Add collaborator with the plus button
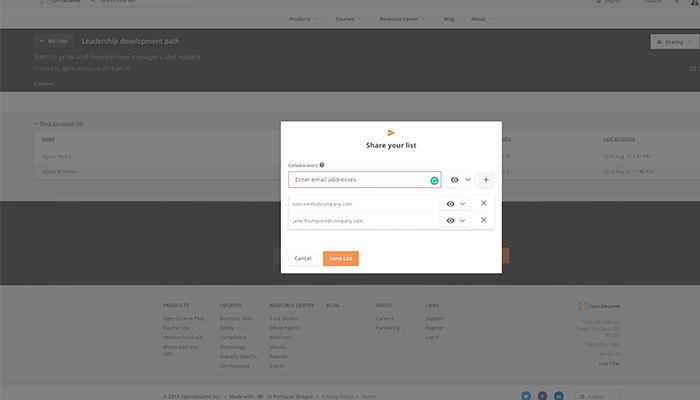700x400 pixels. point(486,180)
